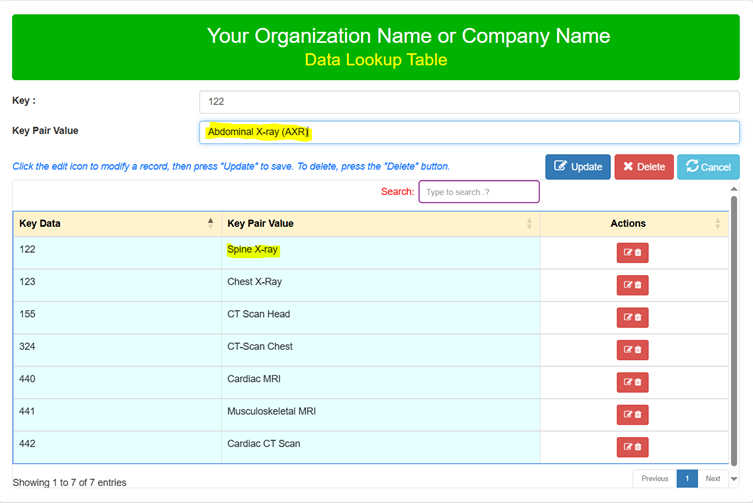The width and height of the screenshot is (753, 503).
Task: Go to the Previous page
Action: pyautogui.click(x=654, y=478)
